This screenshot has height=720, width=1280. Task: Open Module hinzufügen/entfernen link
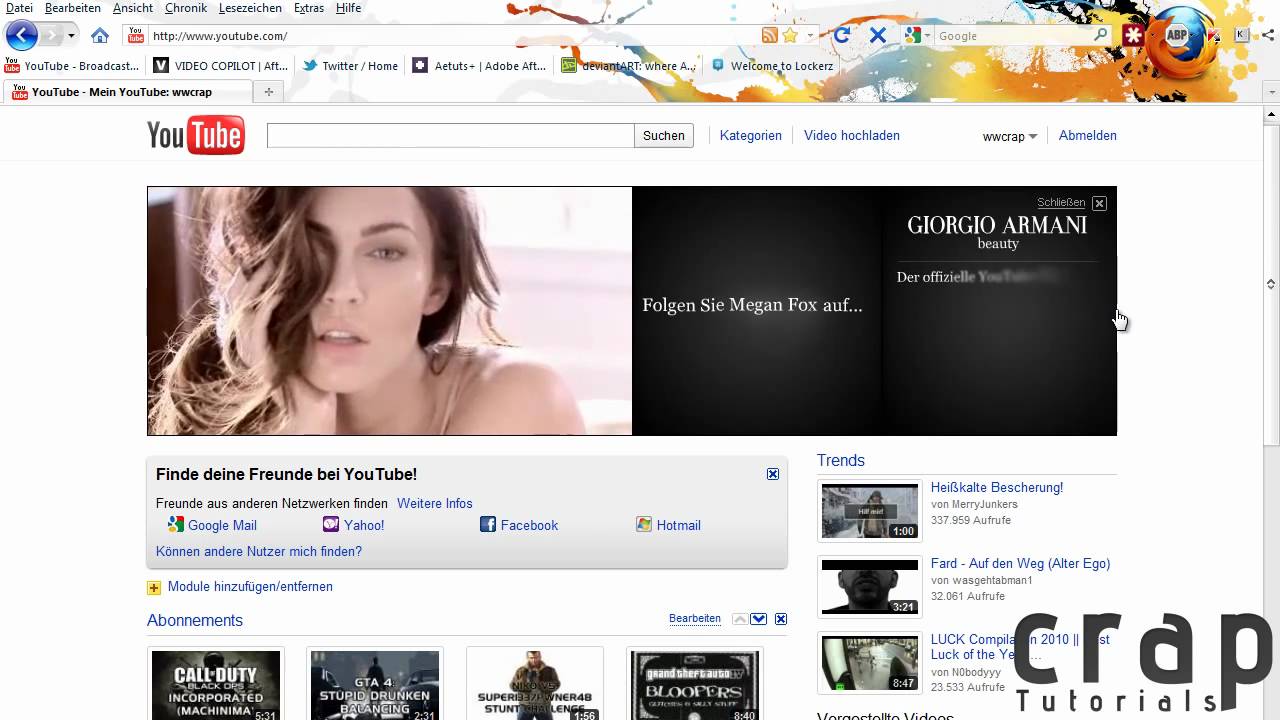[x=250, y=587]
